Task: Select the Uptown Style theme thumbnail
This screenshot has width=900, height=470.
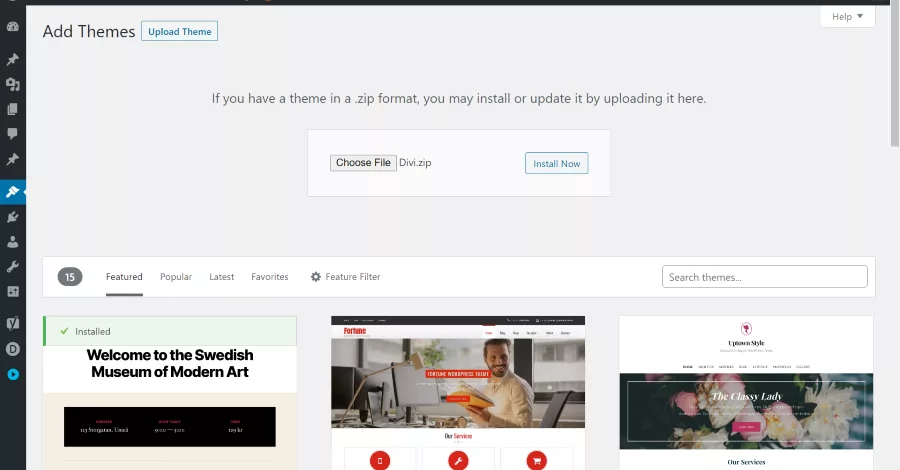Action: pos(746,393)
